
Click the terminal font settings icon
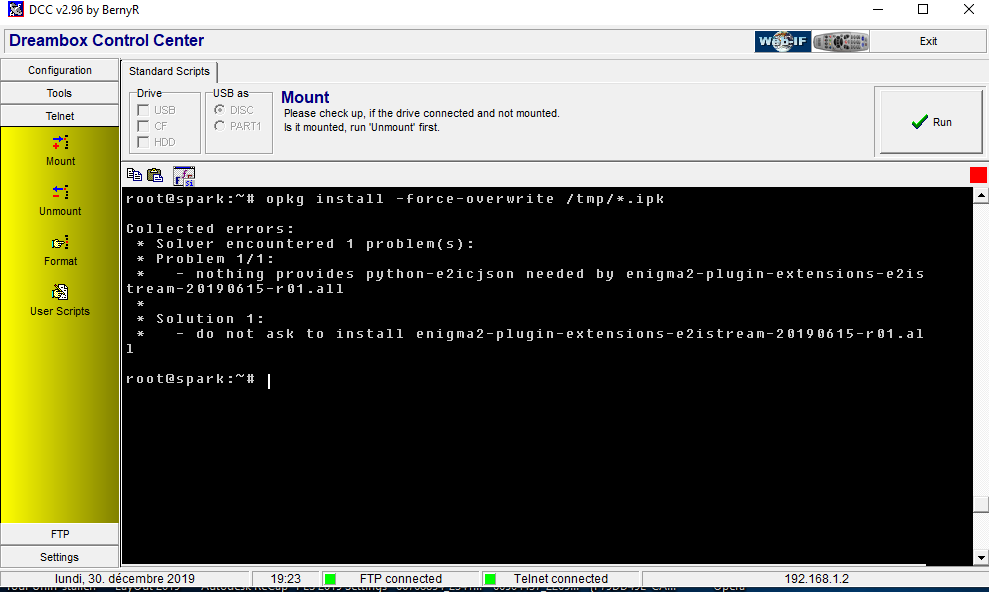184,176
